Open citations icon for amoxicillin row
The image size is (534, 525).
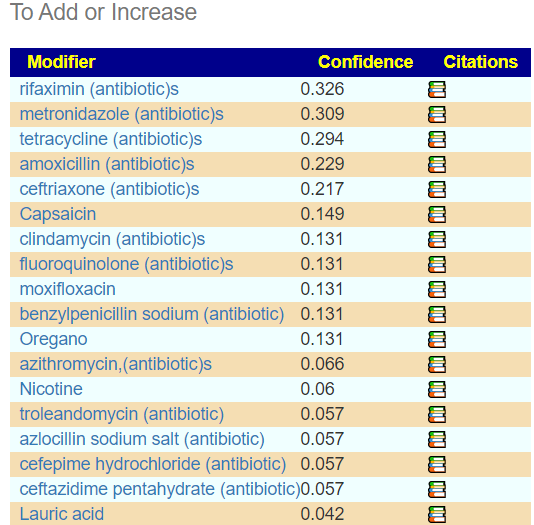pos(437,164)
